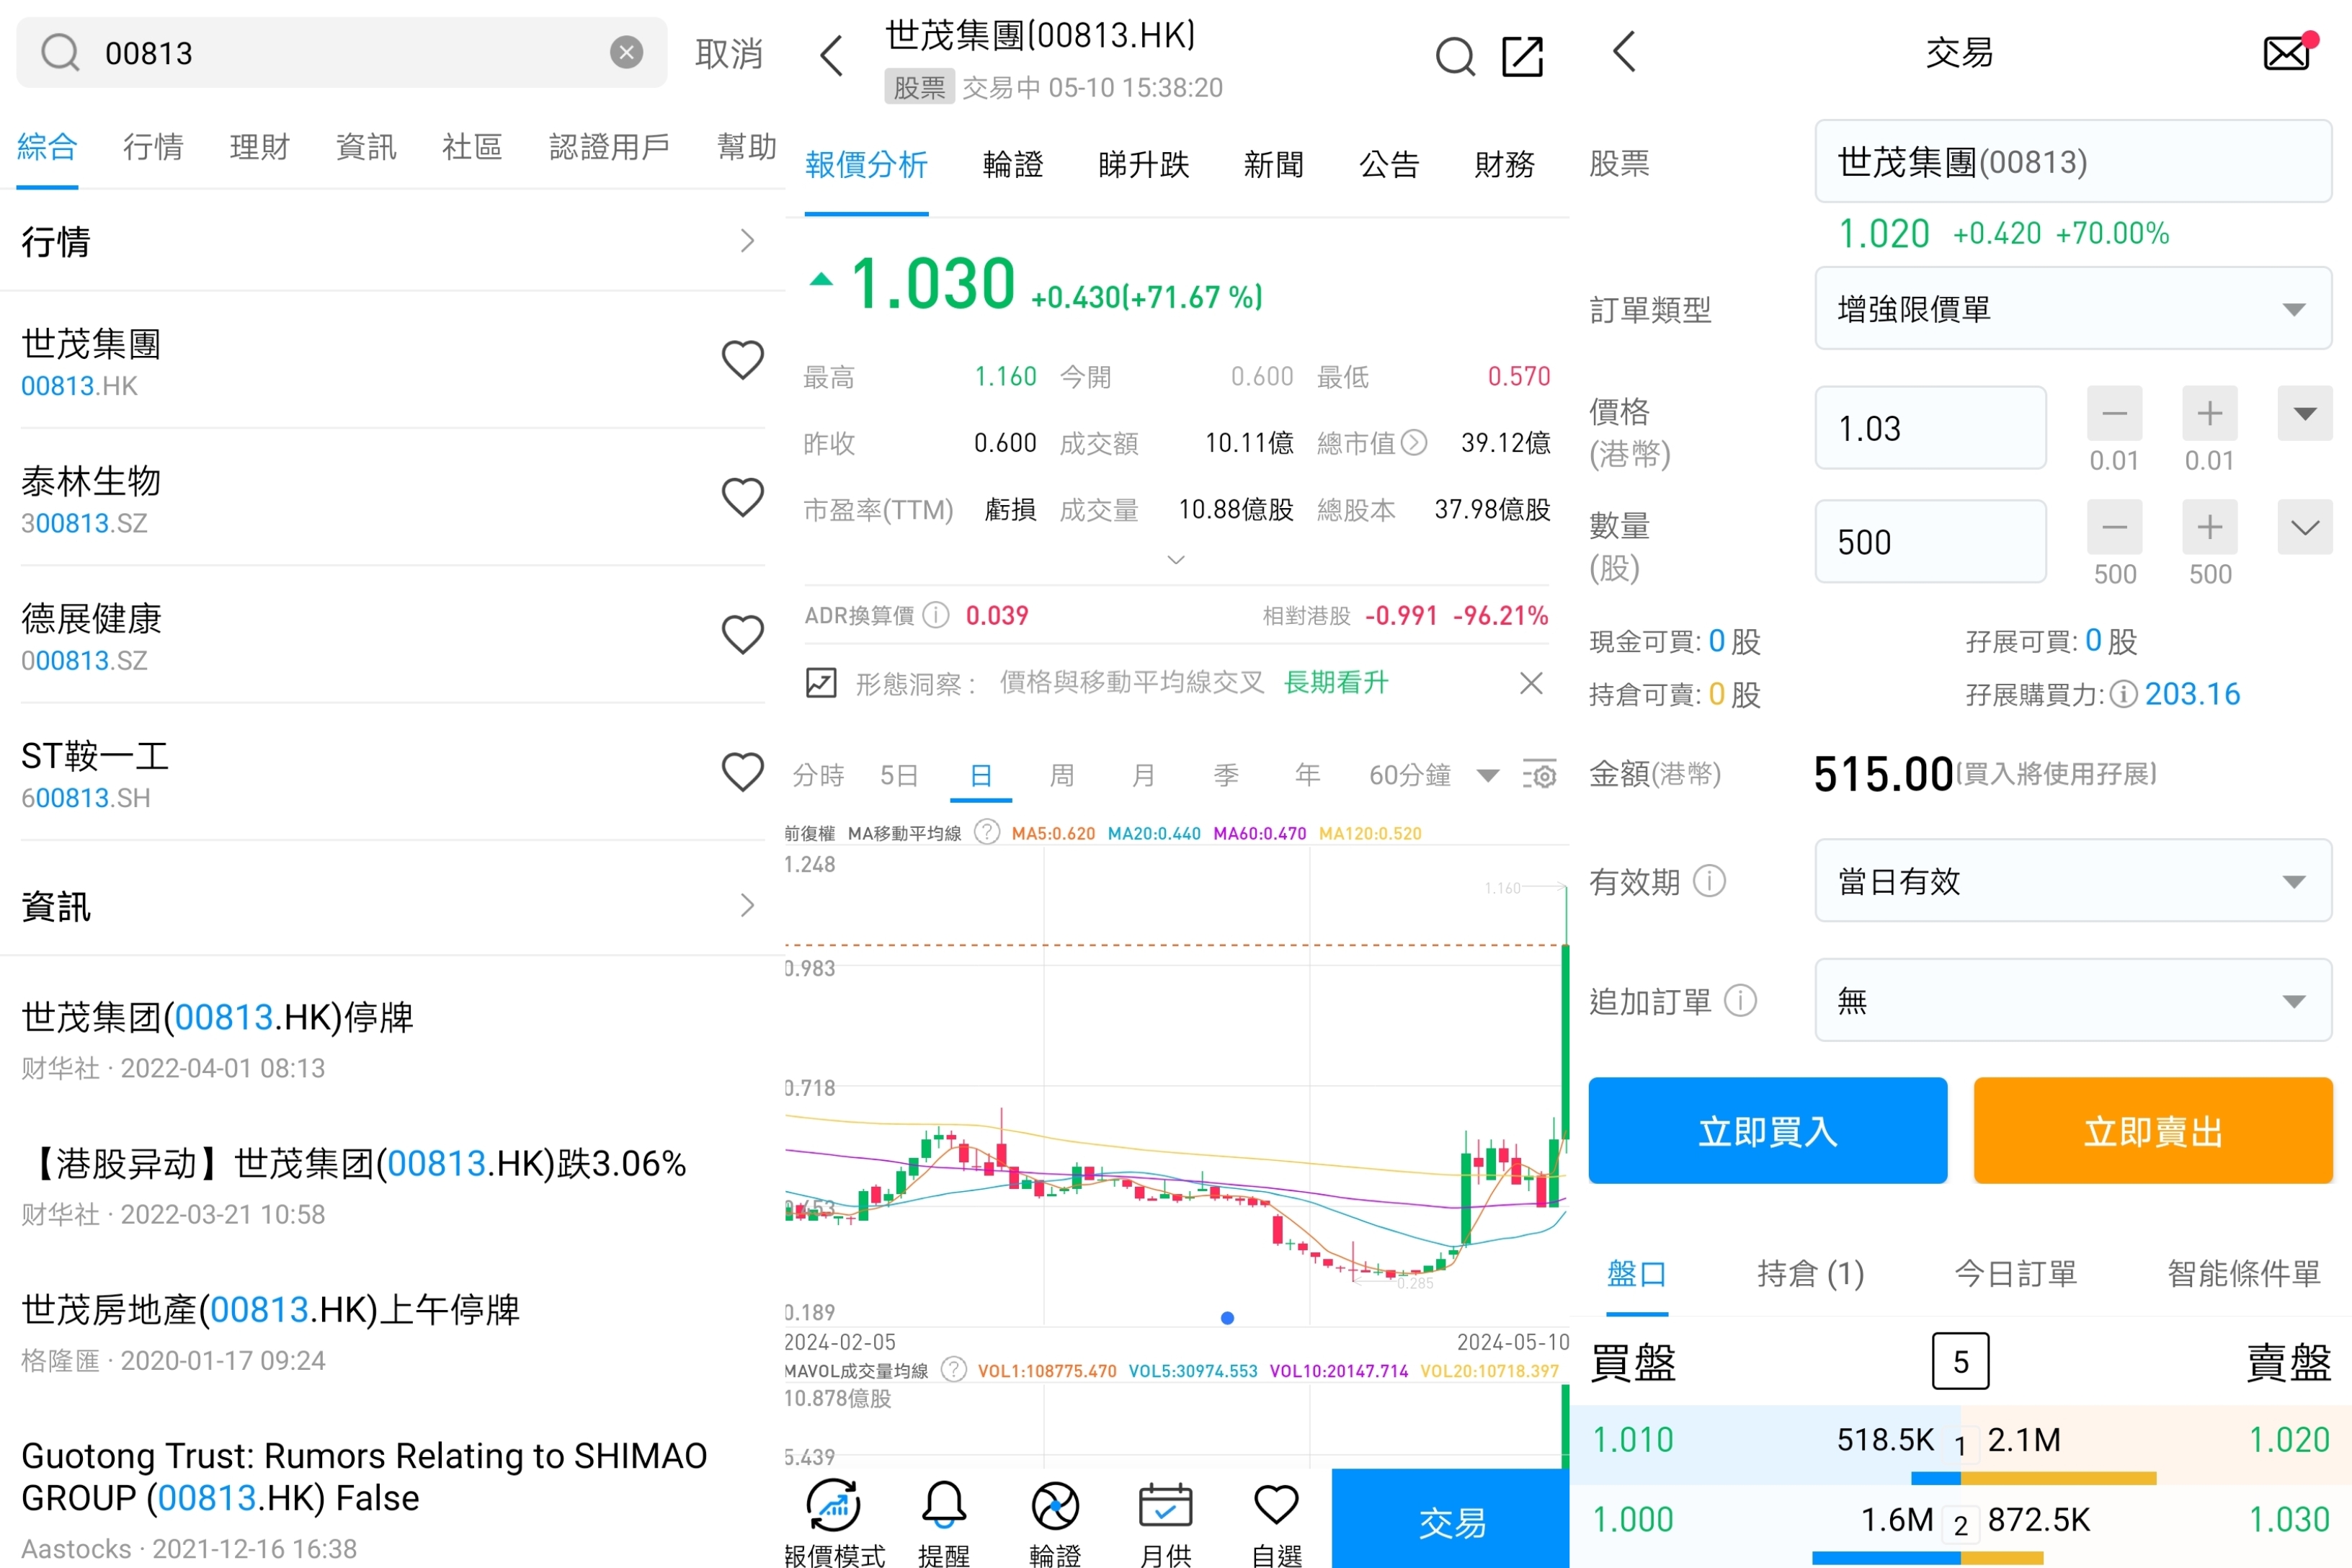Switch to the 持倉 (1) tab

click(x=1810, y=1273)
